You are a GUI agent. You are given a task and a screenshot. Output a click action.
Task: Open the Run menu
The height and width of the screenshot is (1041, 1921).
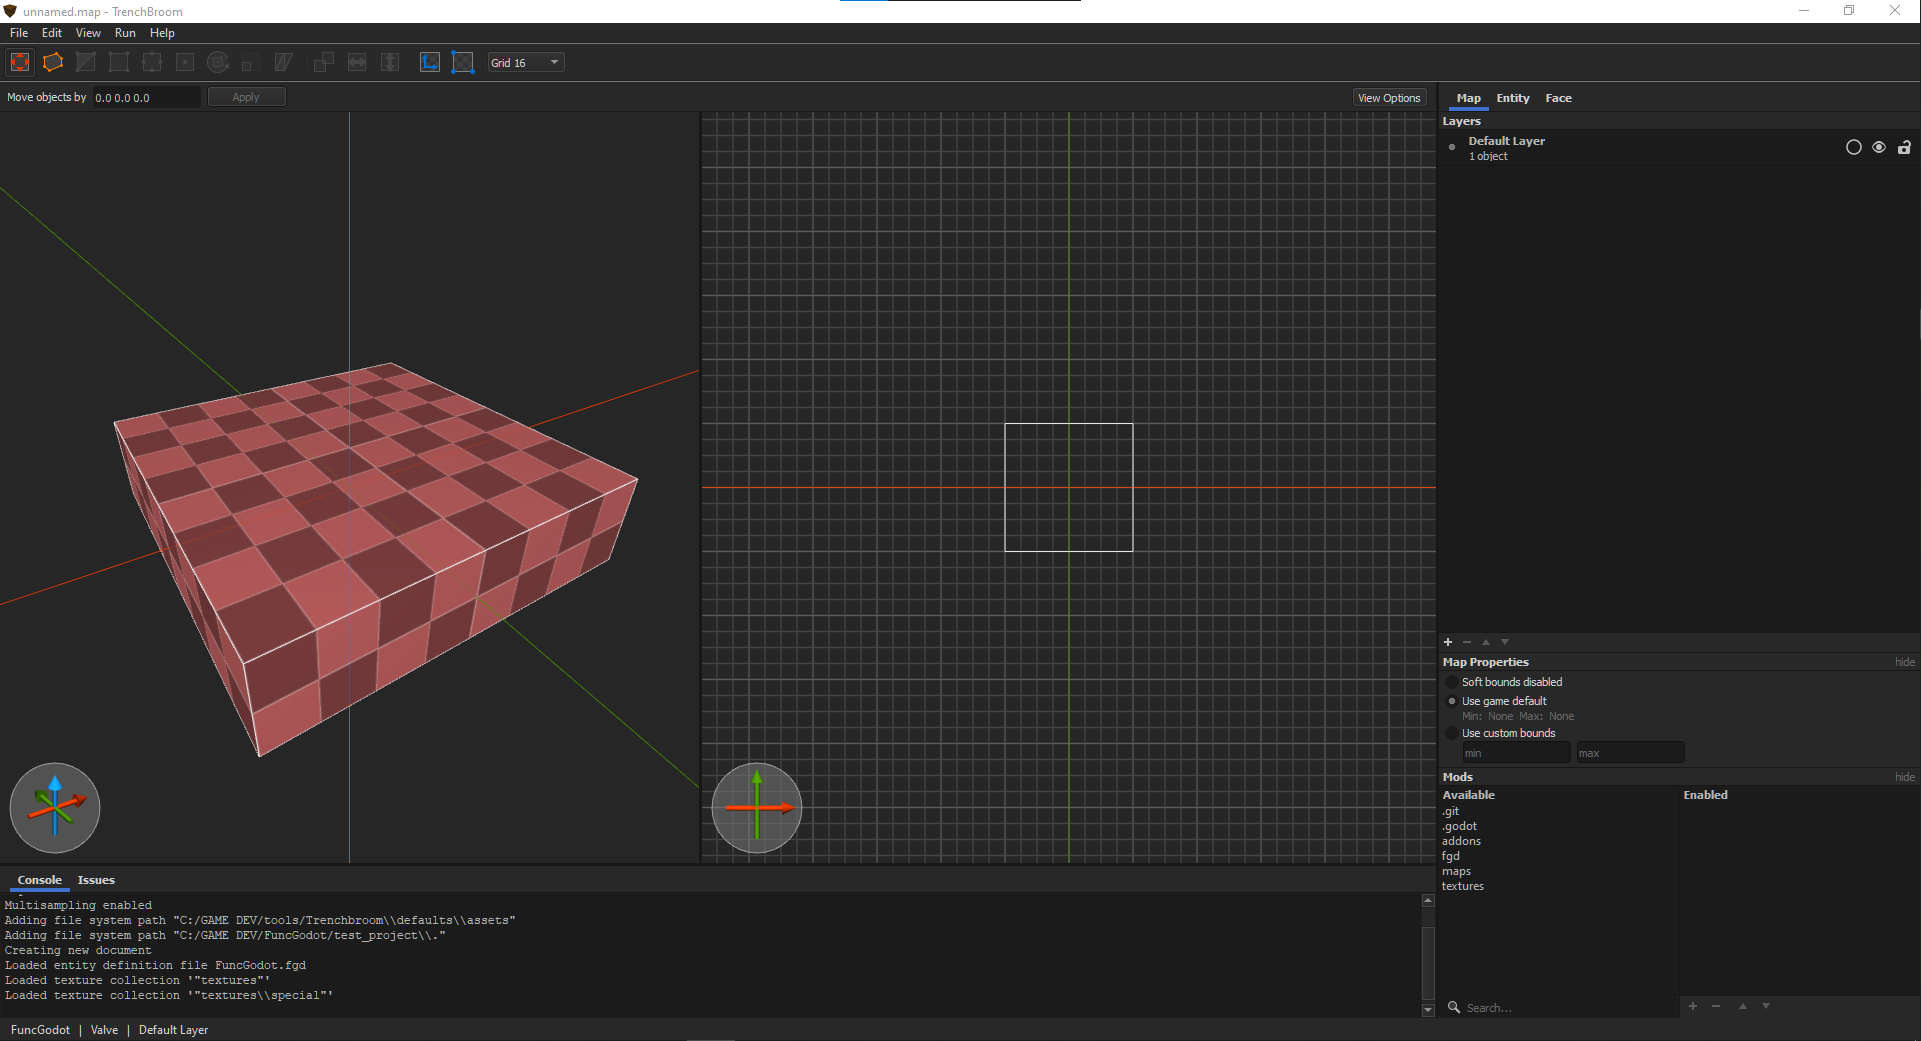[125, 33]
